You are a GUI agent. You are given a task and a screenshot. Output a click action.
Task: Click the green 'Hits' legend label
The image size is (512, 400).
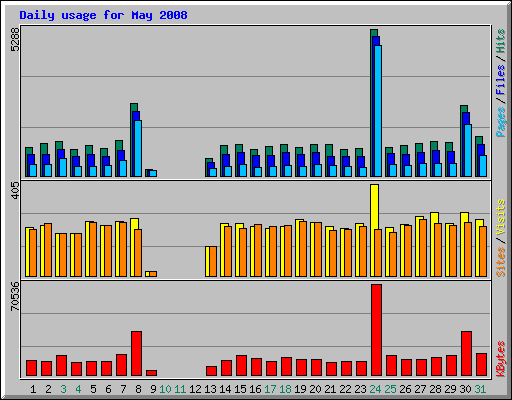[501, 41]
